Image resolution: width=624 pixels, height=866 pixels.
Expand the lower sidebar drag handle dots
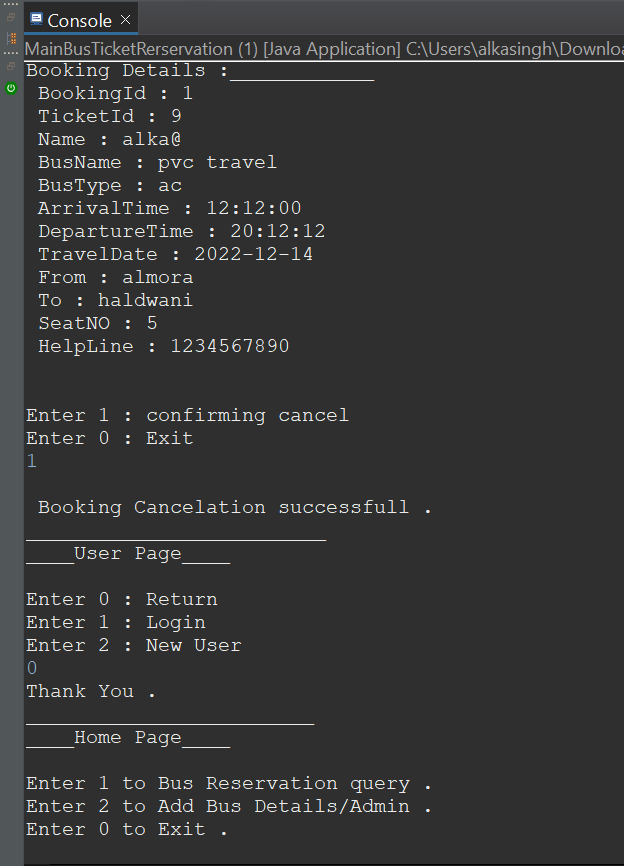tap(9, 52)
